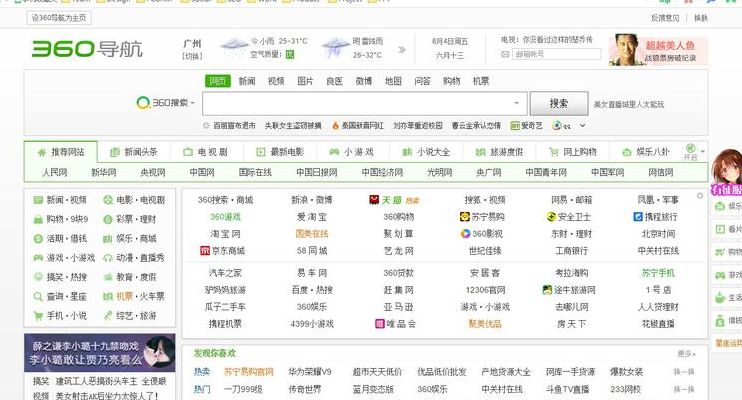Click the 京东商城 red icon

click(205, 251)
